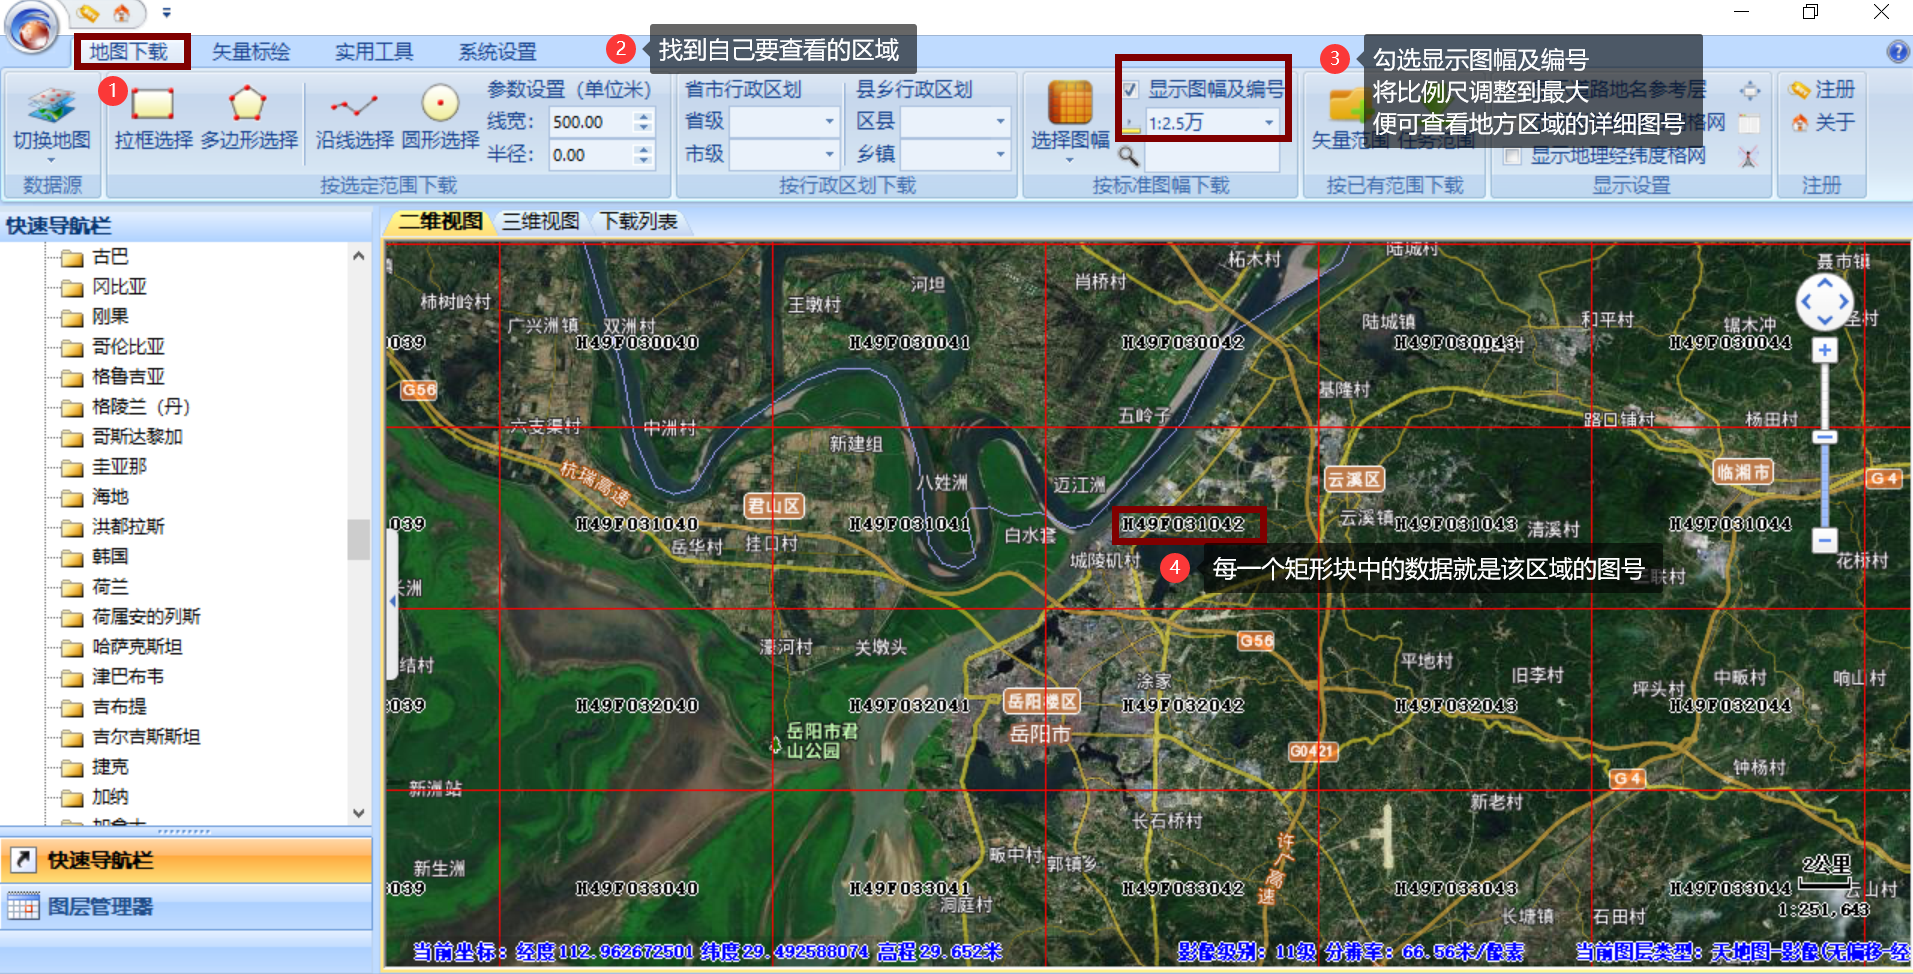Click the 韩国 folder icon
This screenshot has height=974, width=1913.
point(72,559)
